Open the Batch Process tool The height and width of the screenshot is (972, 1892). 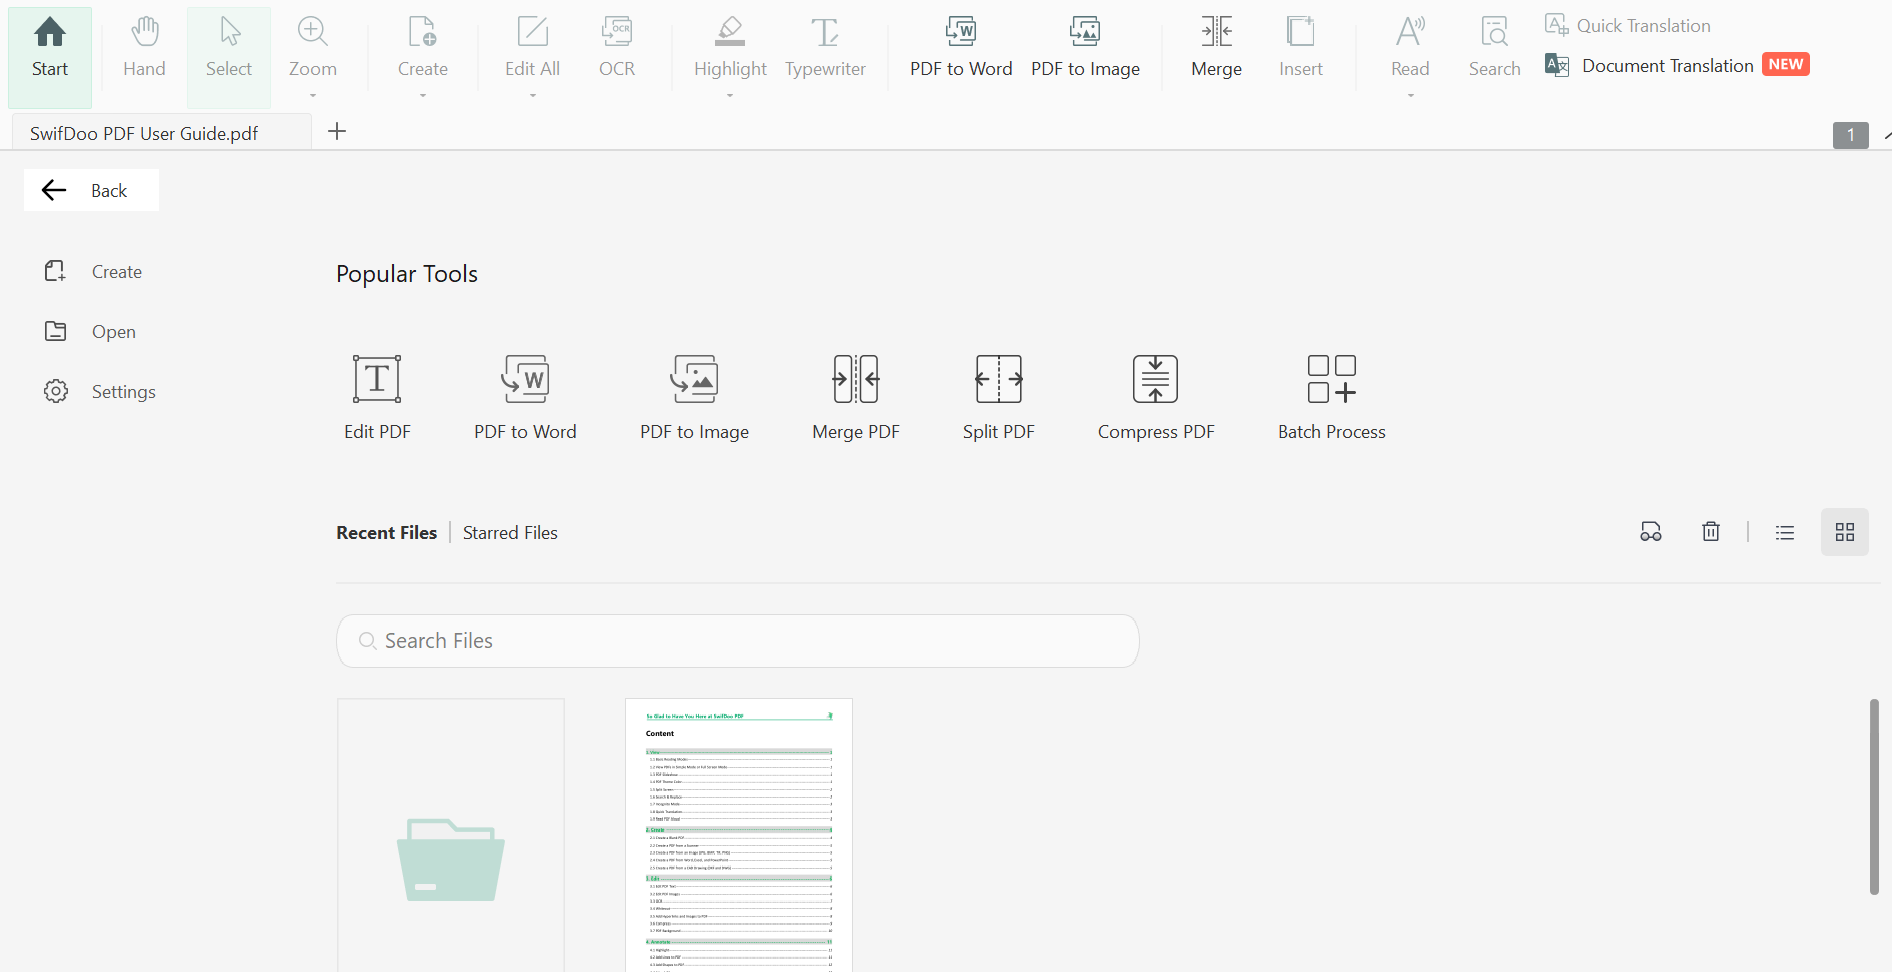click(1331, 395)
